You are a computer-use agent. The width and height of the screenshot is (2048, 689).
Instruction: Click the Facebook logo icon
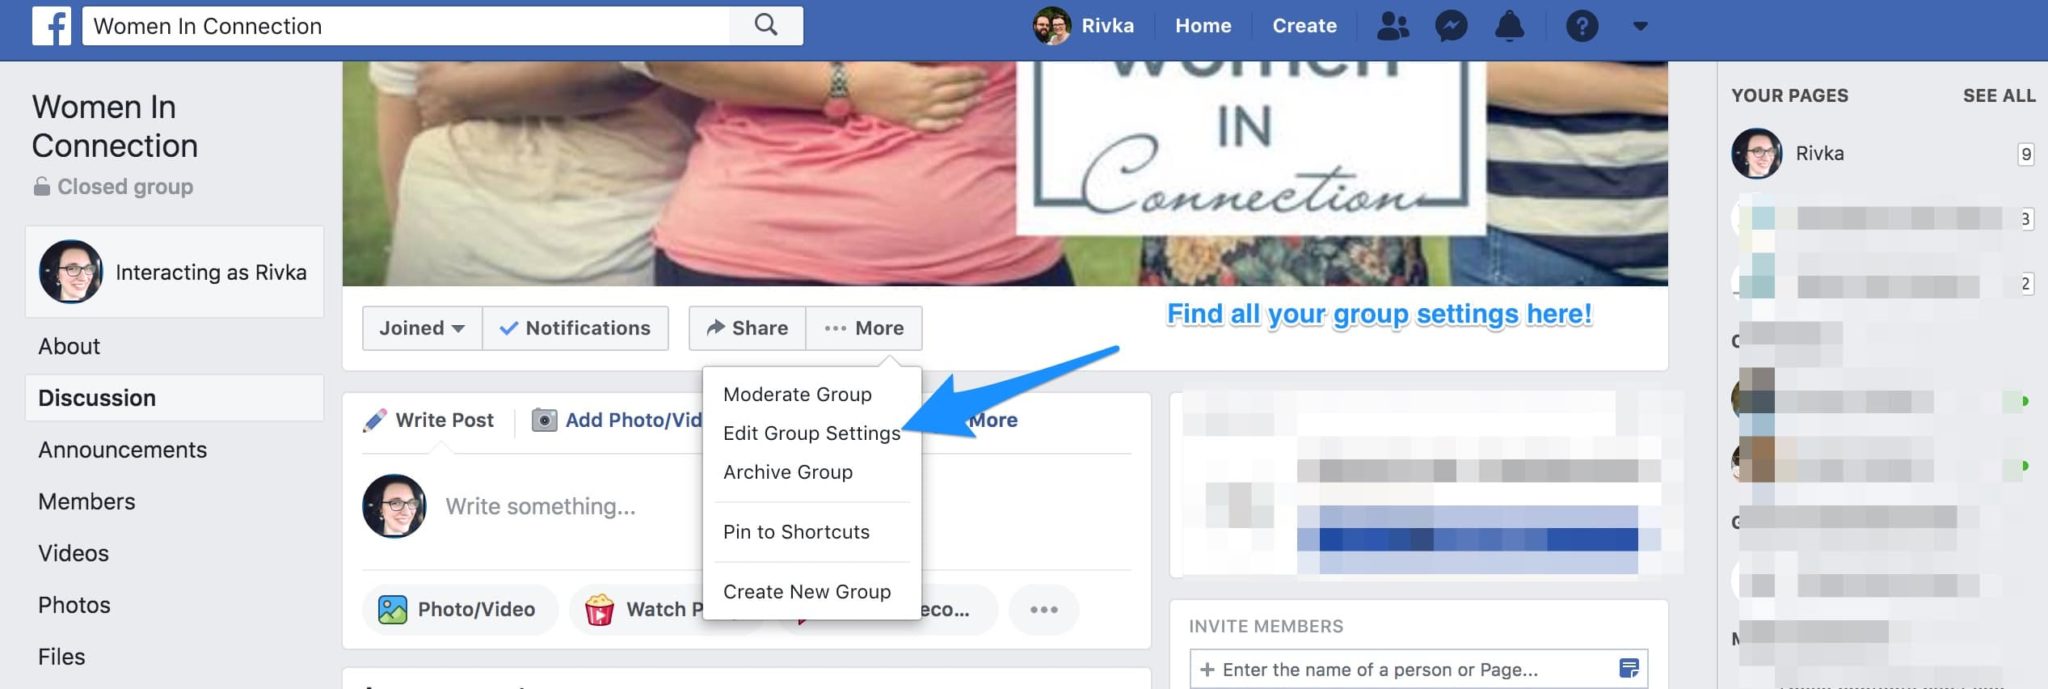click(x=51, y=26)
